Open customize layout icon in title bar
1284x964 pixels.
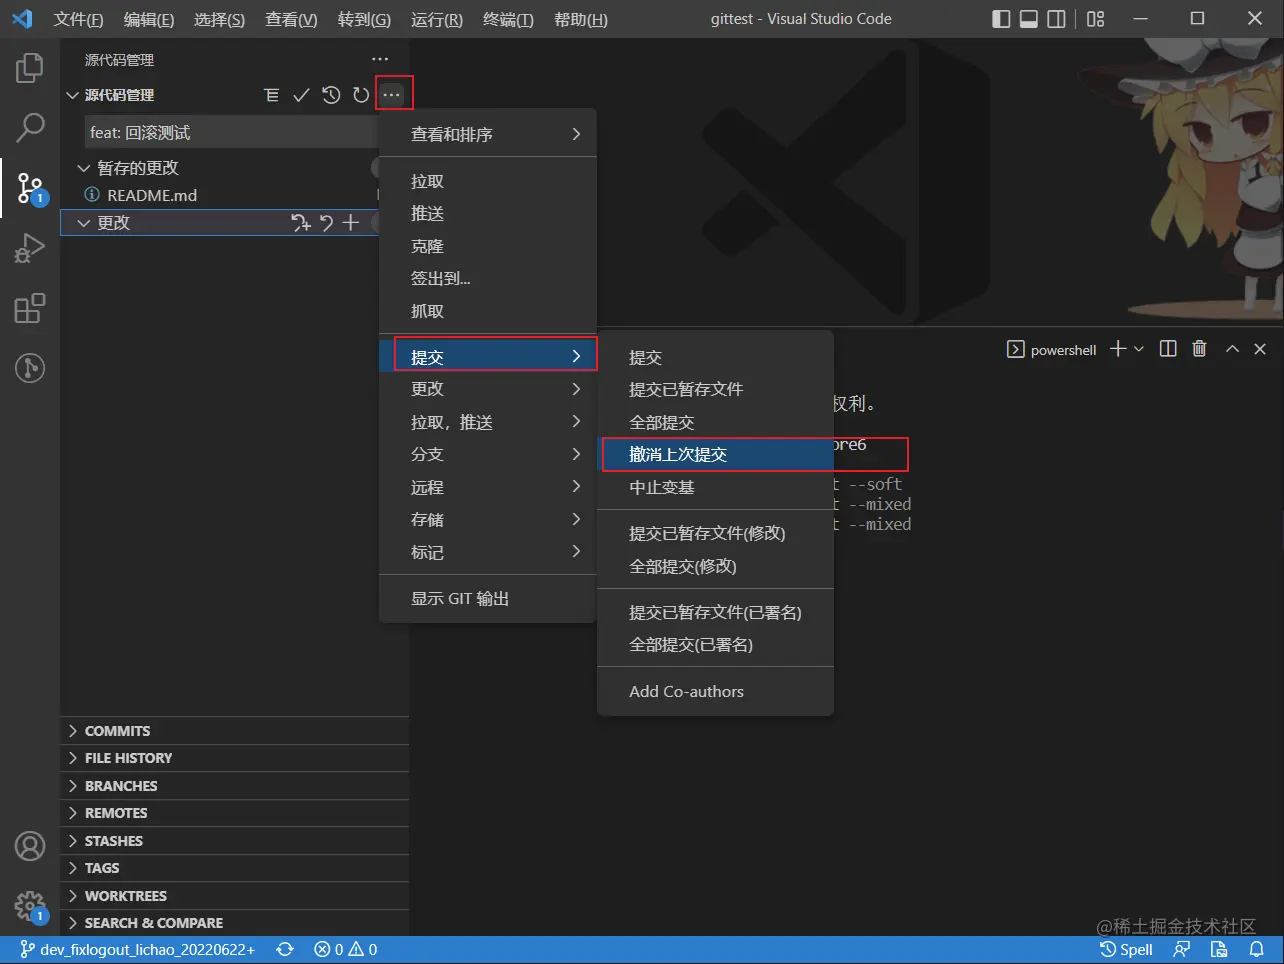pos(1096,19)
